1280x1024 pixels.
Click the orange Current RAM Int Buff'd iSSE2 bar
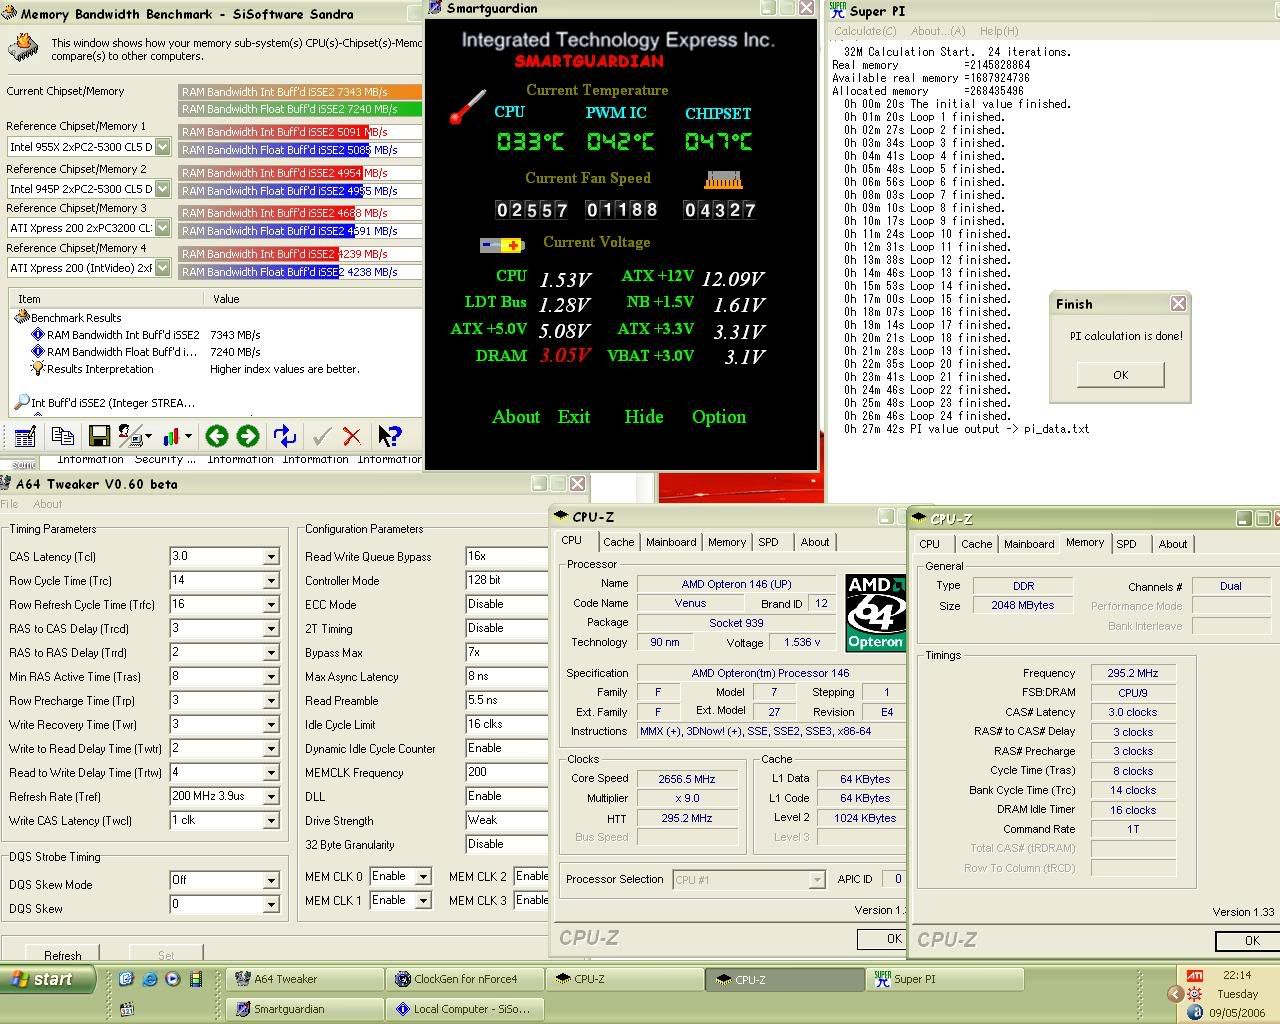tap(300, 91)
